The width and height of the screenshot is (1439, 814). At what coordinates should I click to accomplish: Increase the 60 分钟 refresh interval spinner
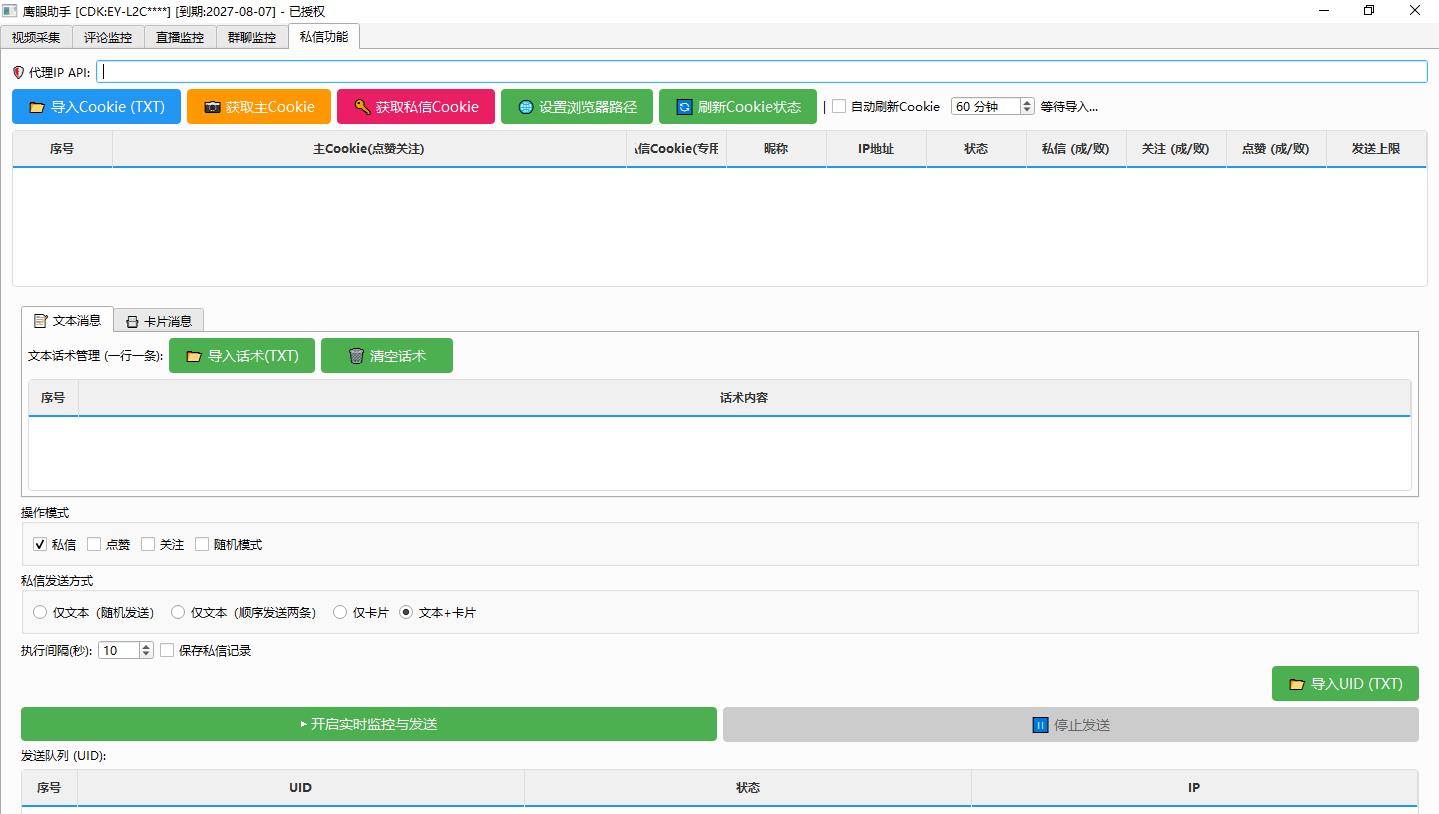[x=1027, y=102]
